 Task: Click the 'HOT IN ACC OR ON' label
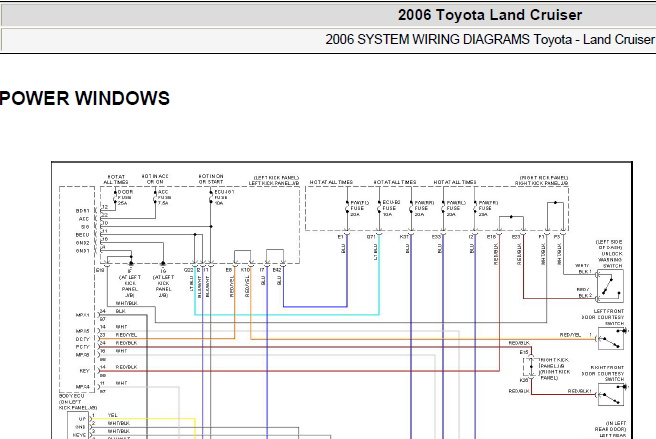coord(155,179)
